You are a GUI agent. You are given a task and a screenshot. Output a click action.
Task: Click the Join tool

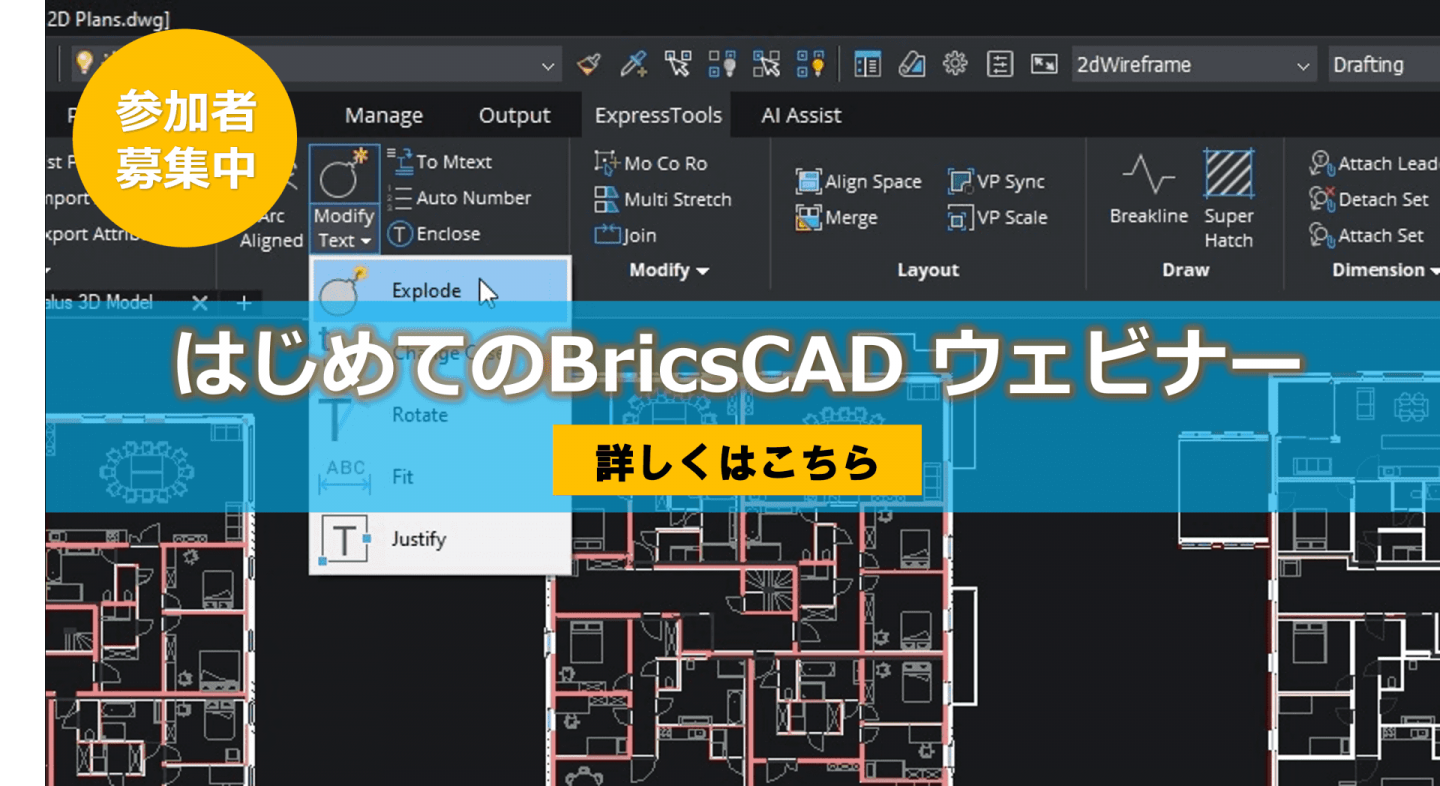[x=626, y=236]
